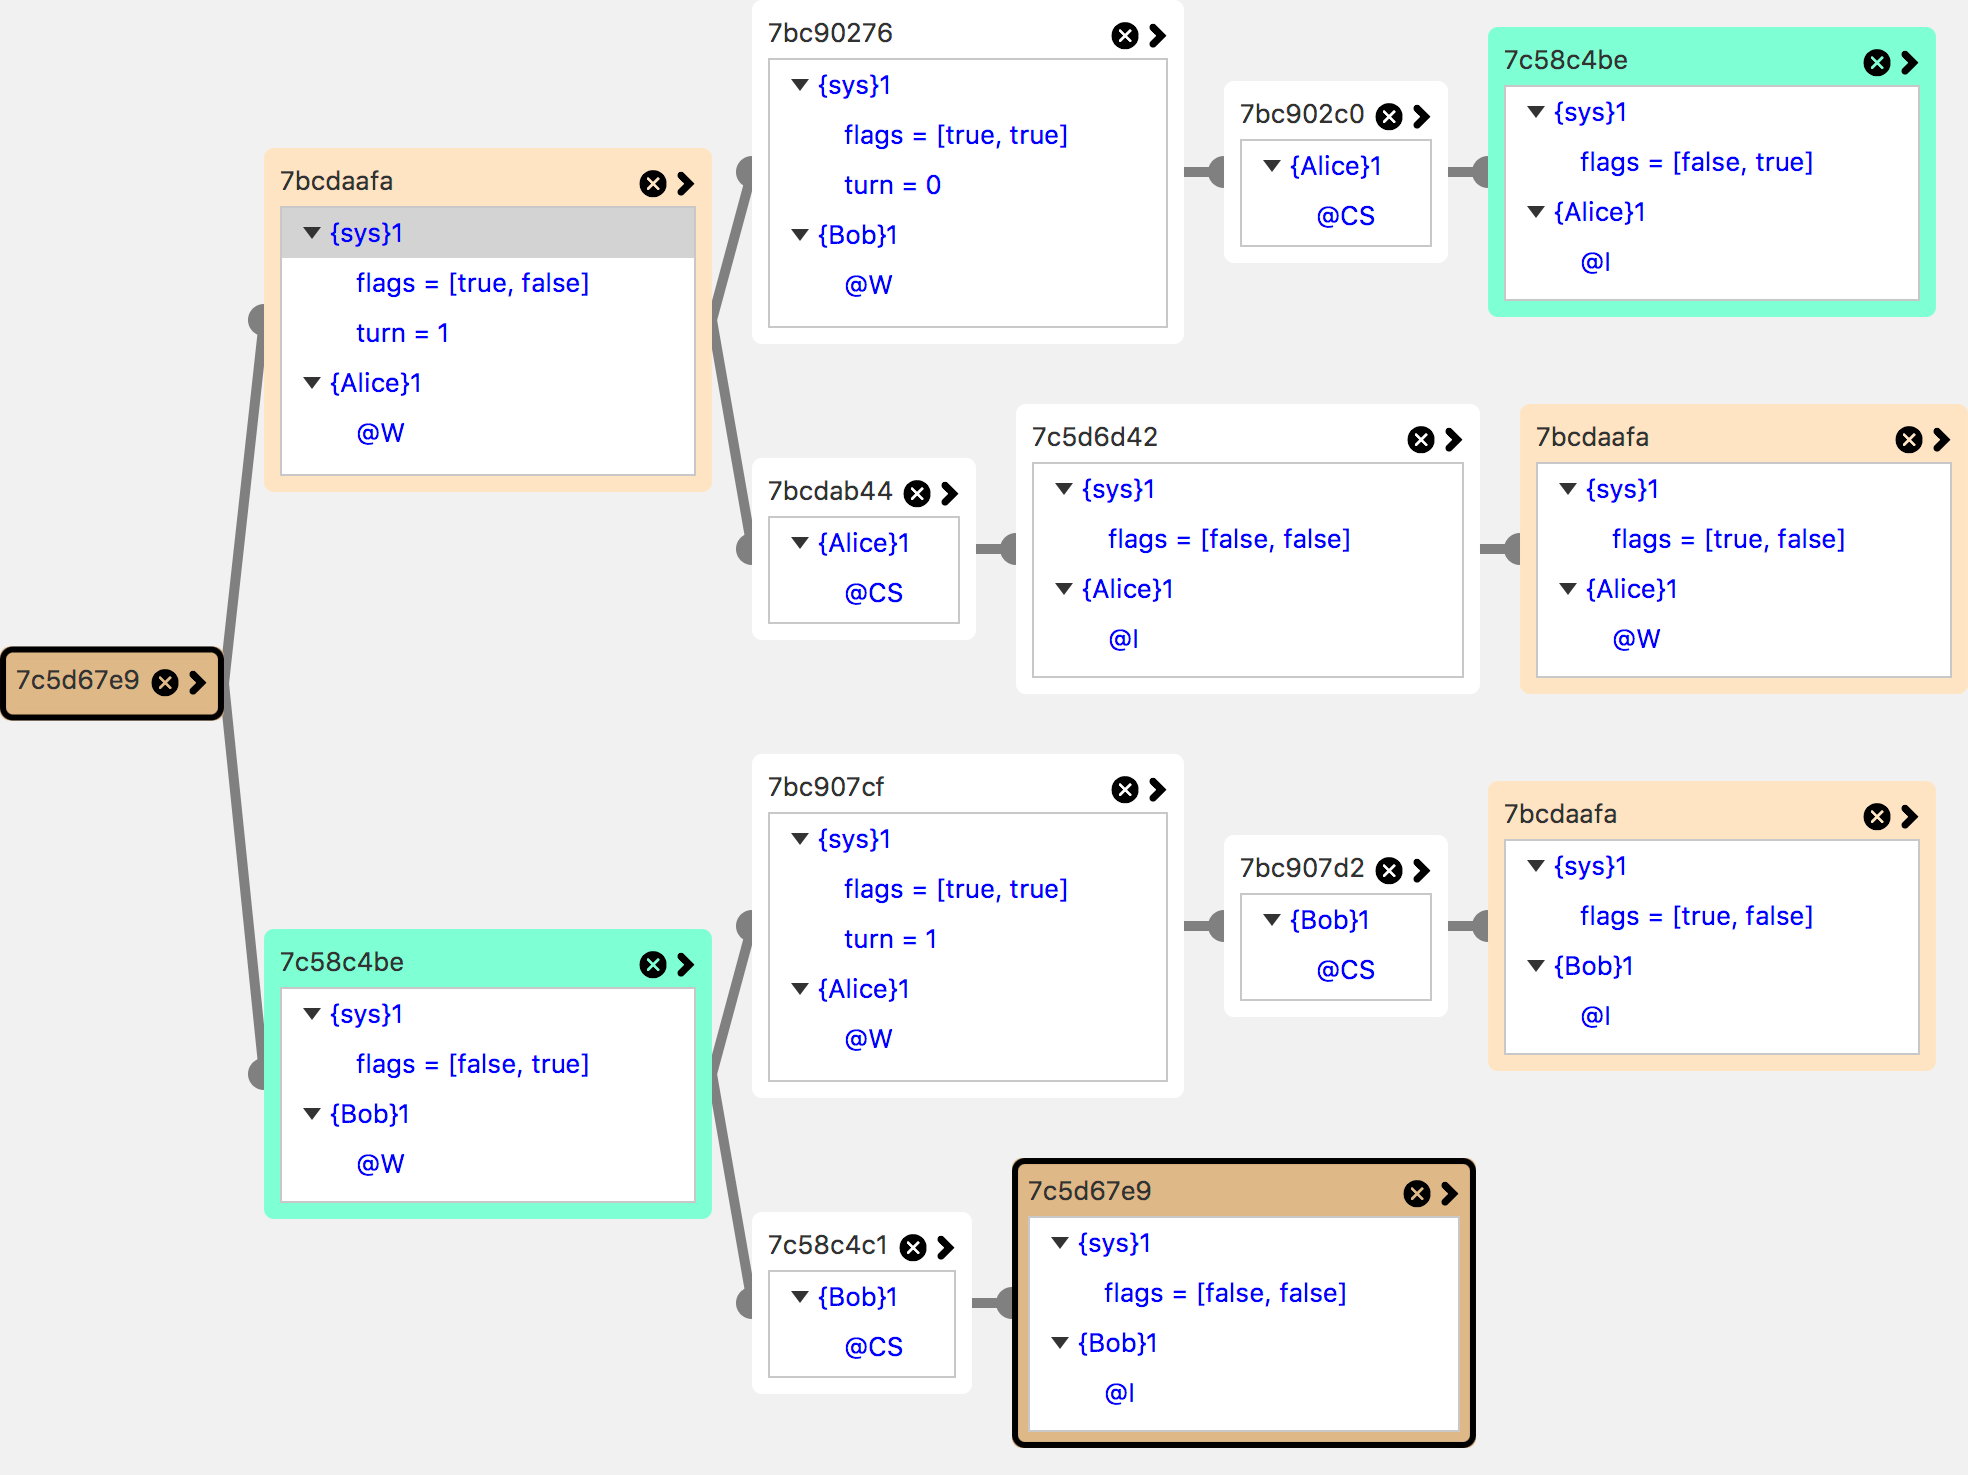Select '@CS' row in node 7bc902c0

tap(1336, 216)
